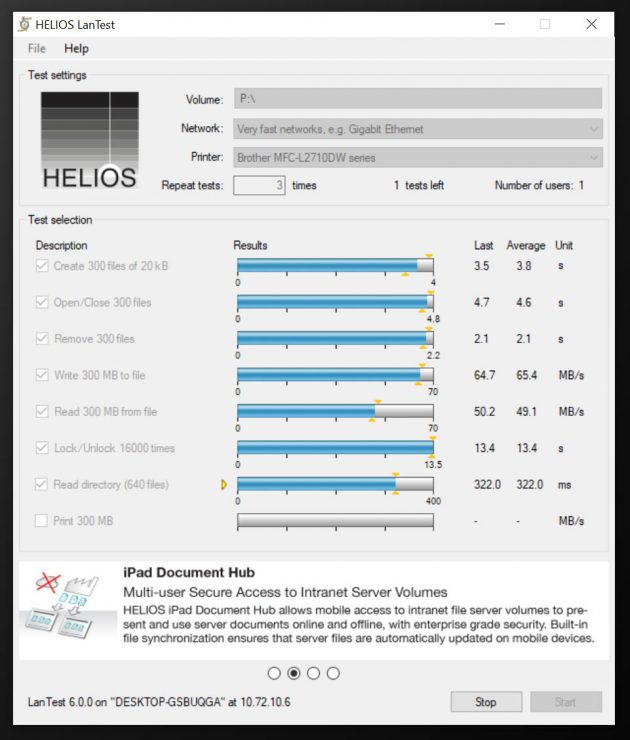This screenshot has height=740, width=630.
Task: Click the Last column header
Action: pyautogui.click(x=484, y=245)
